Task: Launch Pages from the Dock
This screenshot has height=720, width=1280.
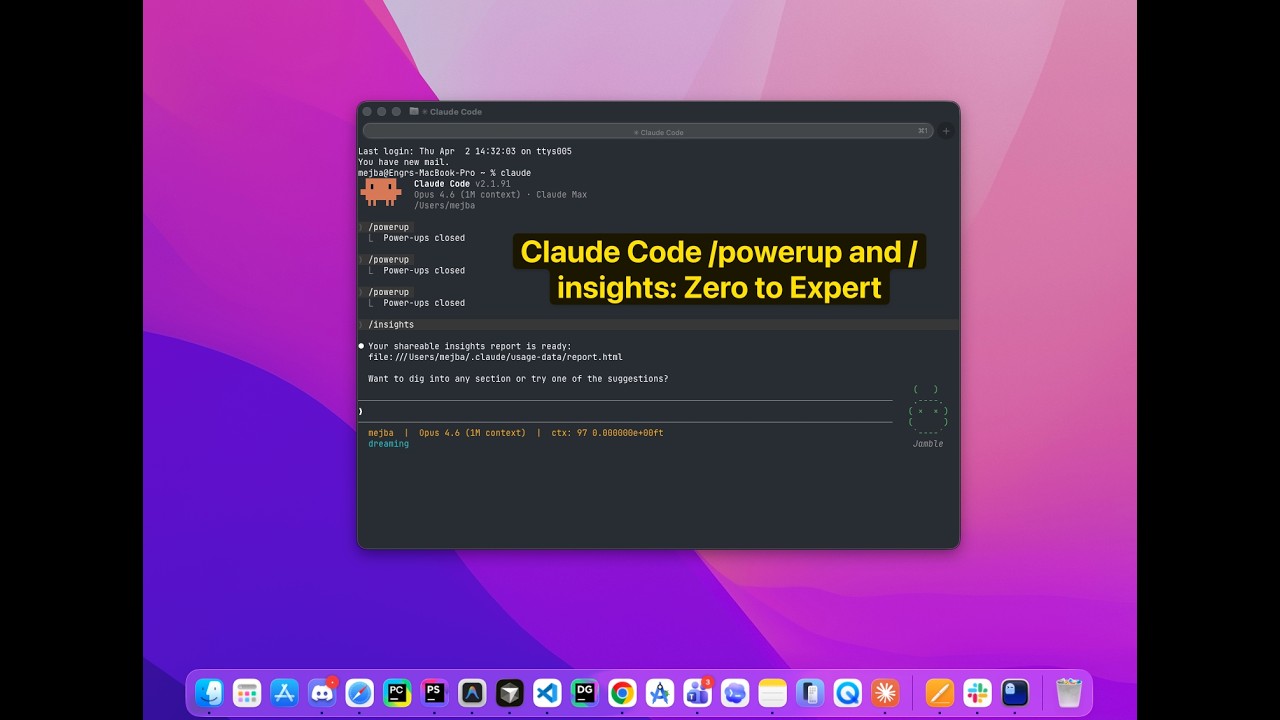Action: (940, 692)
